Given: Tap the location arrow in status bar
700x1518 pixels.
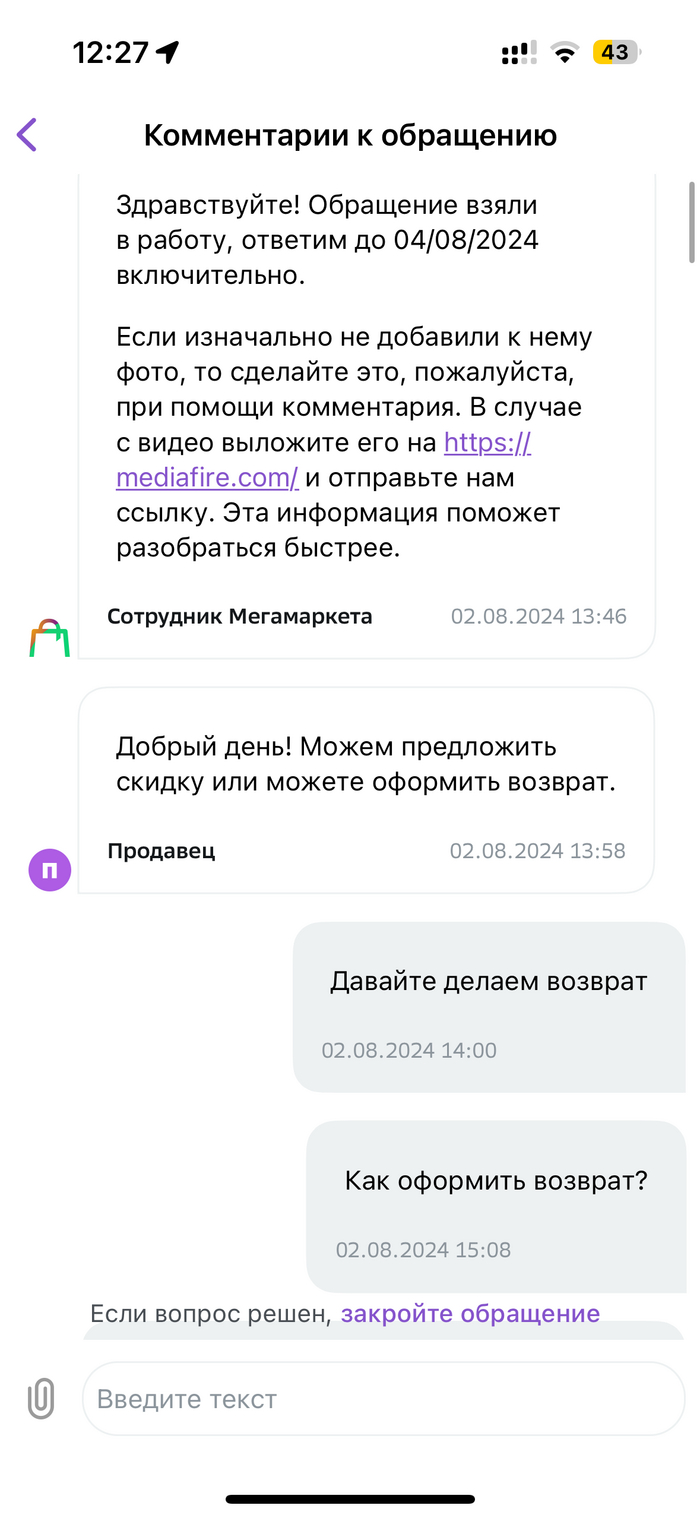Looking at the screenshot, I should (167, 52).
